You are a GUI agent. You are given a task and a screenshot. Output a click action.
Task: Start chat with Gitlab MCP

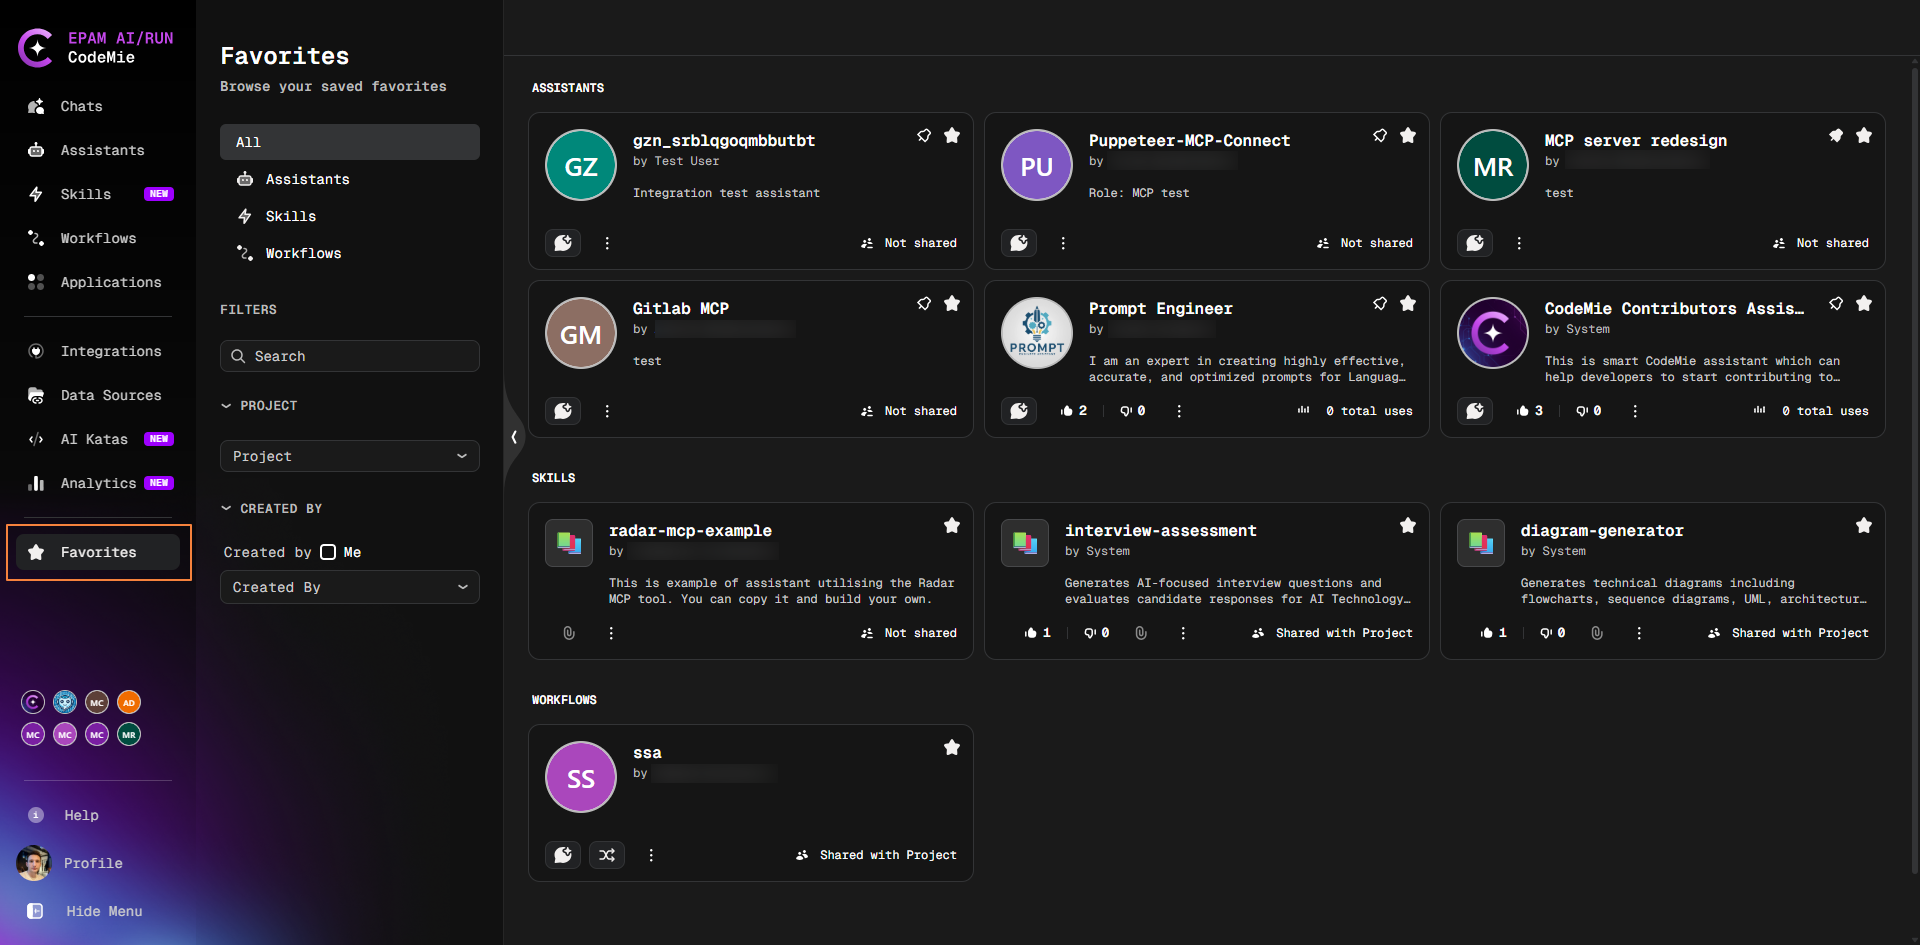tap(563, 410)
